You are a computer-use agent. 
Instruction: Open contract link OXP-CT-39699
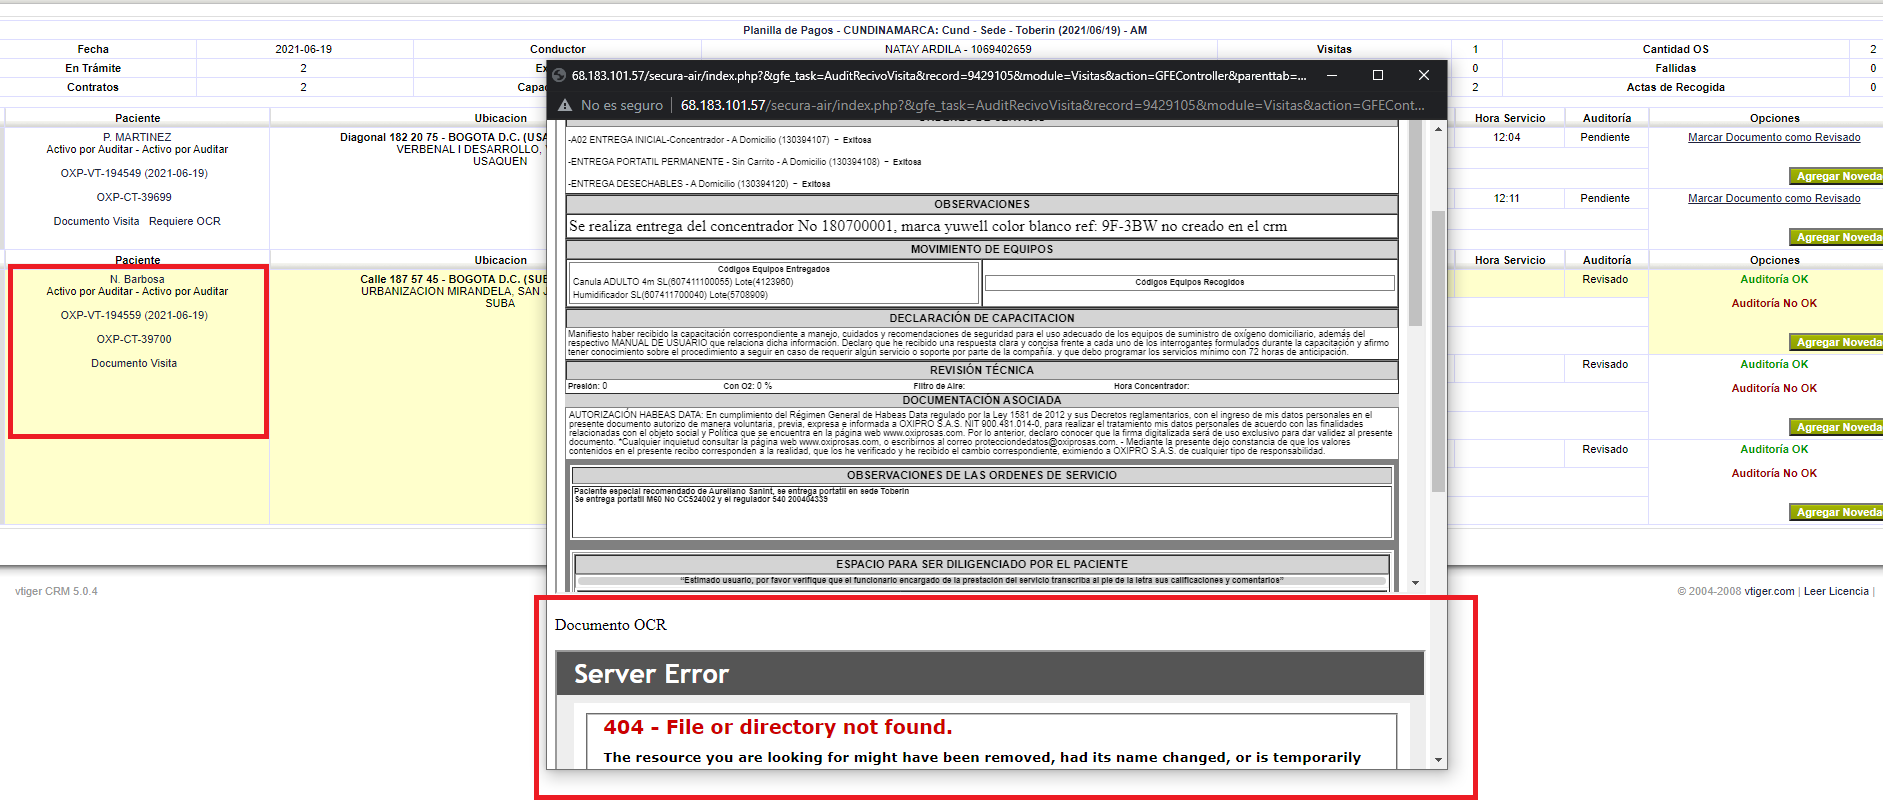coord(134,198)
